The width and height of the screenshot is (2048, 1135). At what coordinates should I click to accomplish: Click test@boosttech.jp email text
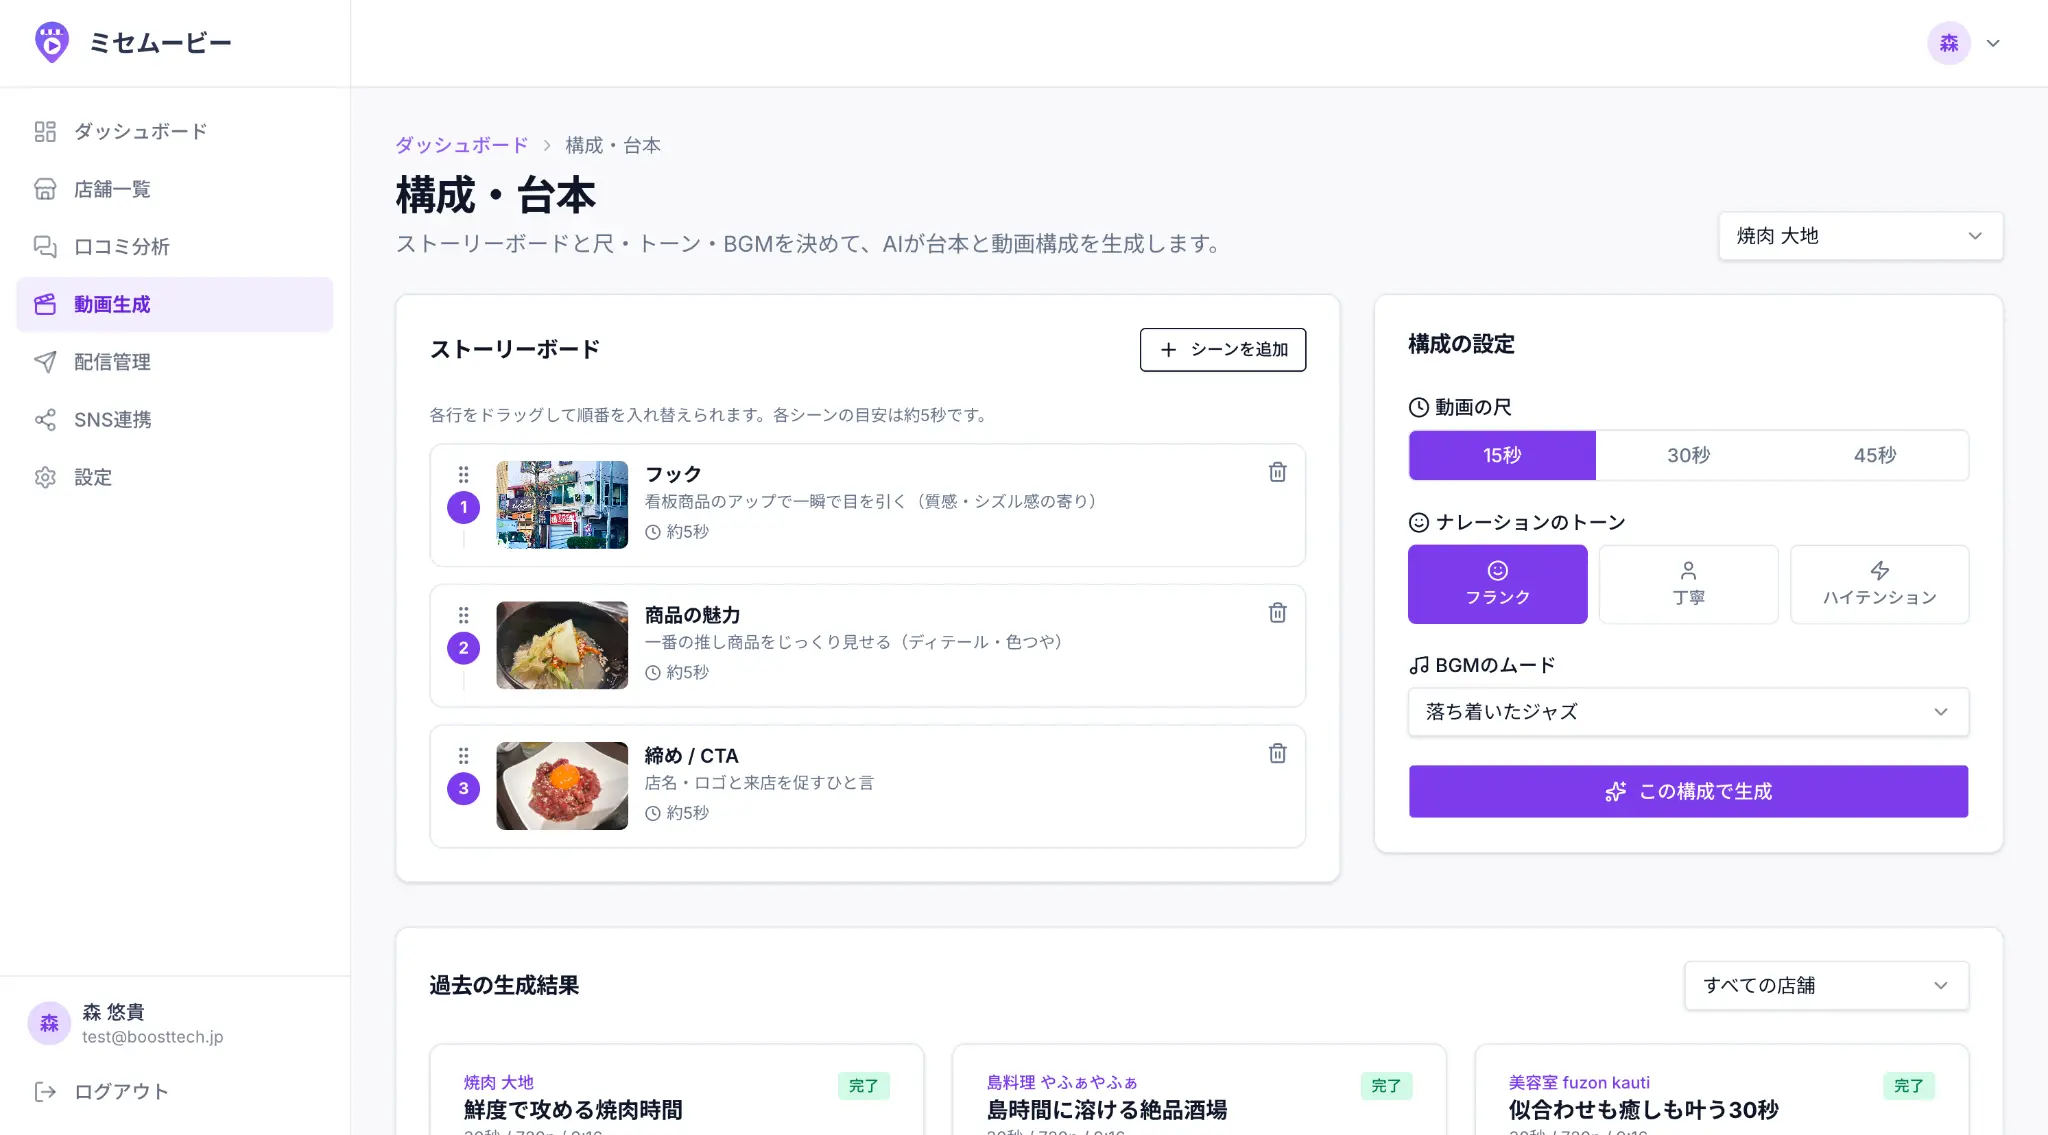[152, 1037]
